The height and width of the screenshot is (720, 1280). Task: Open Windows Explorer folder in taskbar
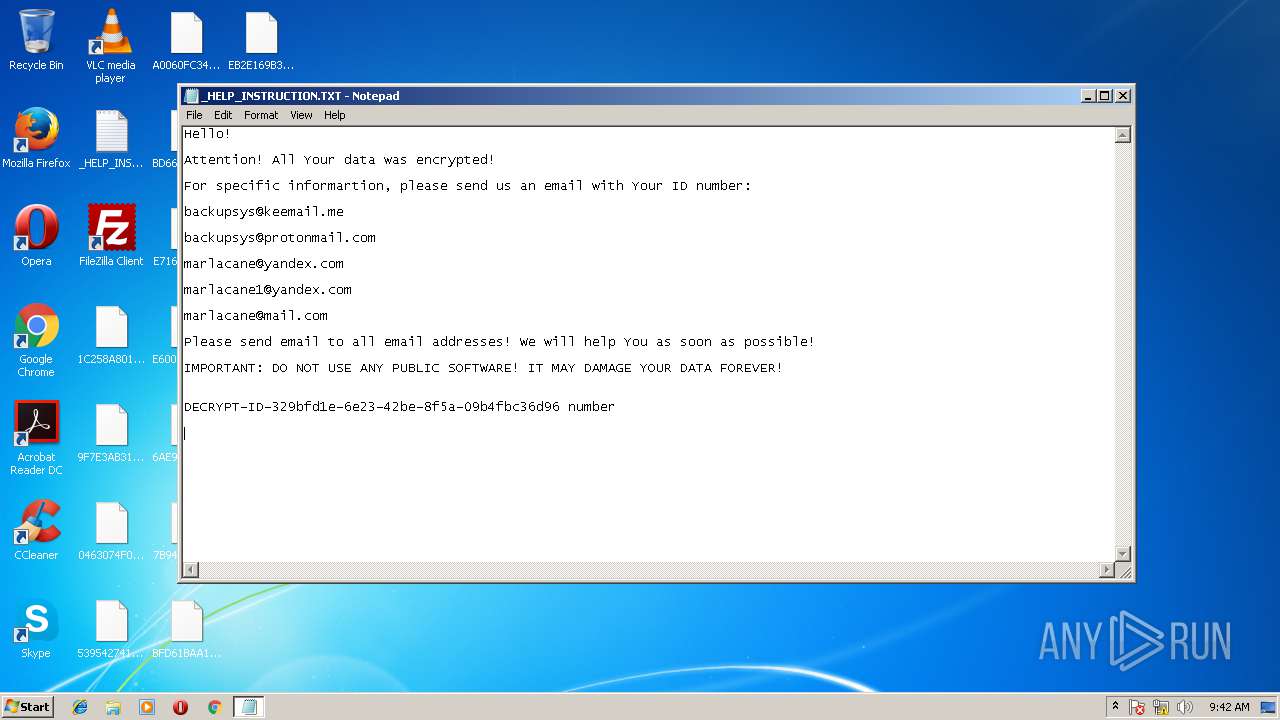tap(113, 707)
